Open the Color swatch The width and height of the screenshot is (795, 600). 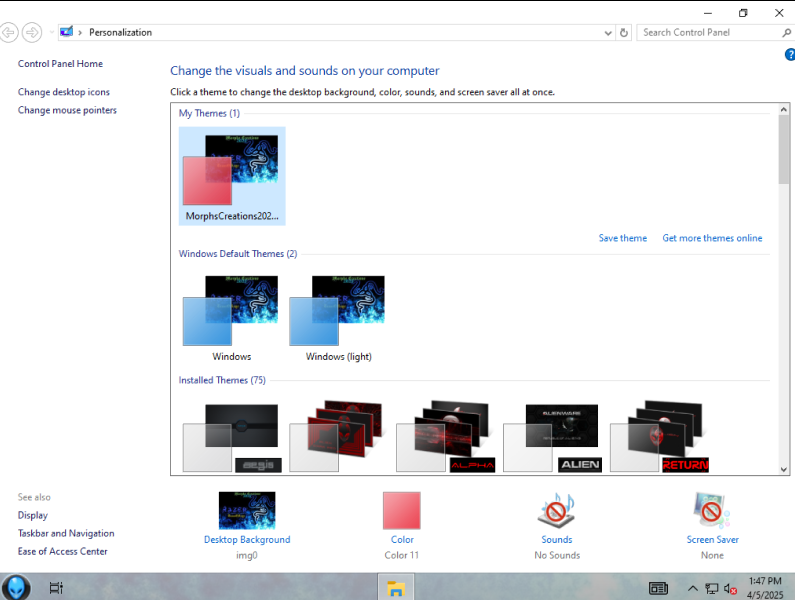click(402, 510)
